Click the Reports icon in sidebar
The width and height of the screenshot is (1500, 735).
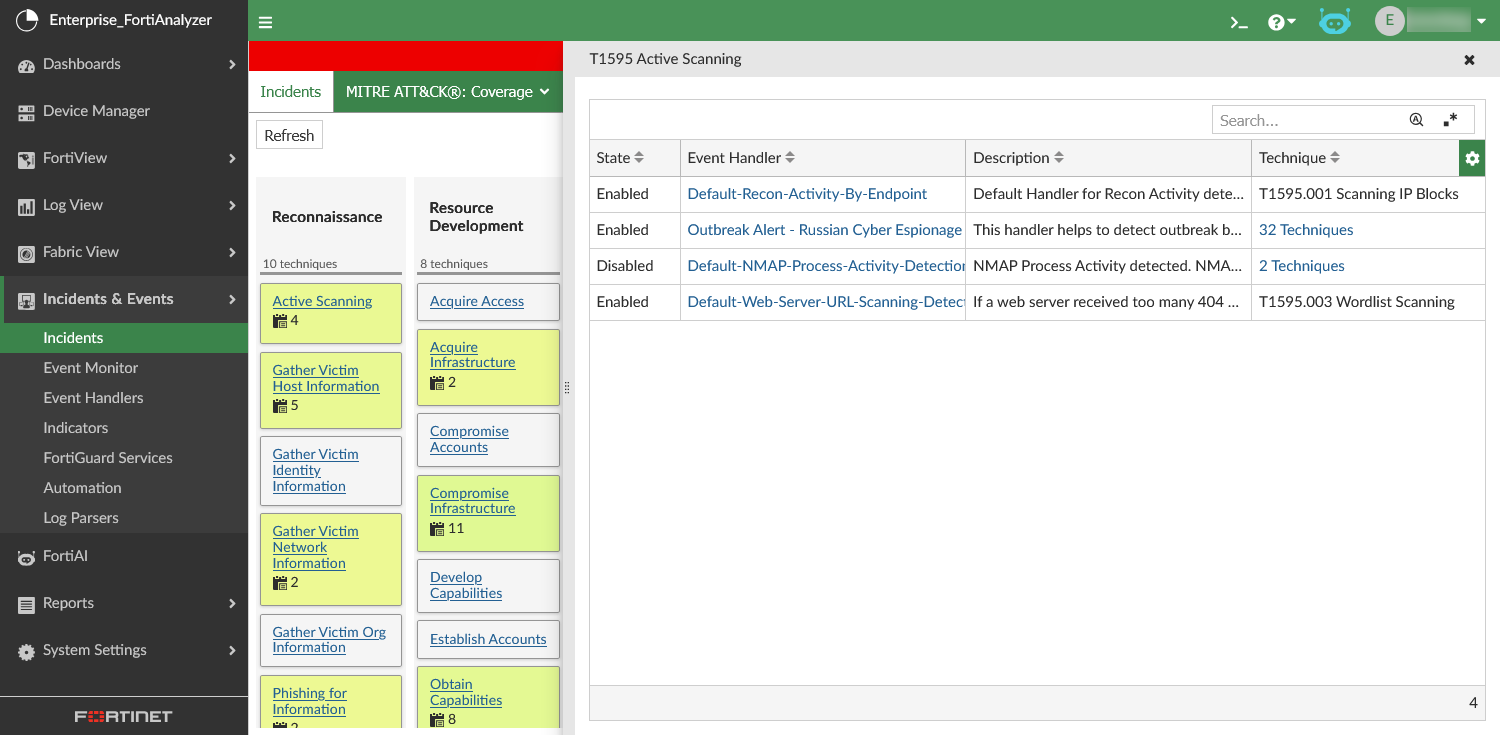[x=26, y=604]
